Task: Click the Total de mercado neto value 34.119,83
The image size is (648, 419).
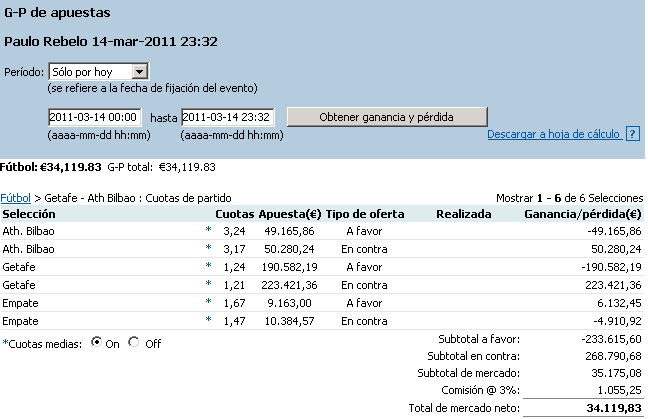Action: 614,408
